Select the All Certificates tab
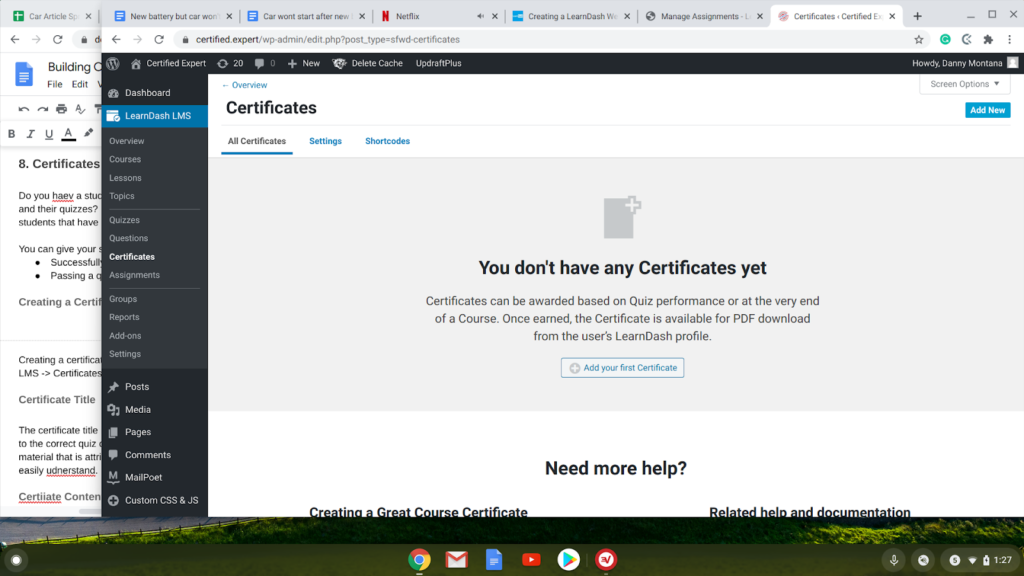 257,141
